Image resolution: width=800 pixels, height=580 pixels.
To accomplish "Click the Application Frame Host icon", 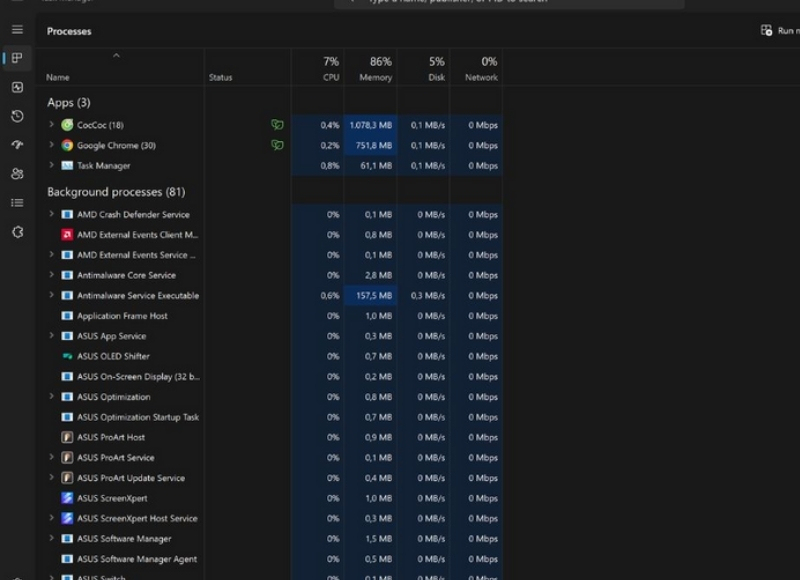I will pos(67,316).
